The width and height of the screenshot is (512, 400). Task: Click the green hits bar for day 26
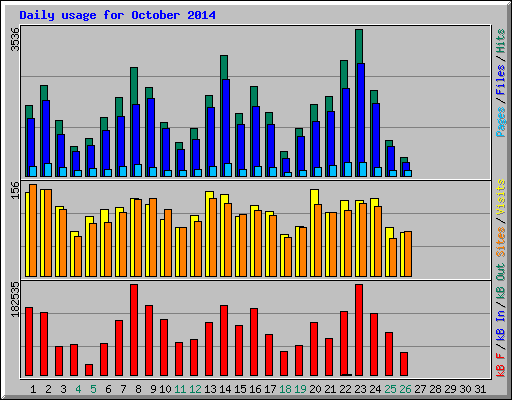click(x=404, y=160)
